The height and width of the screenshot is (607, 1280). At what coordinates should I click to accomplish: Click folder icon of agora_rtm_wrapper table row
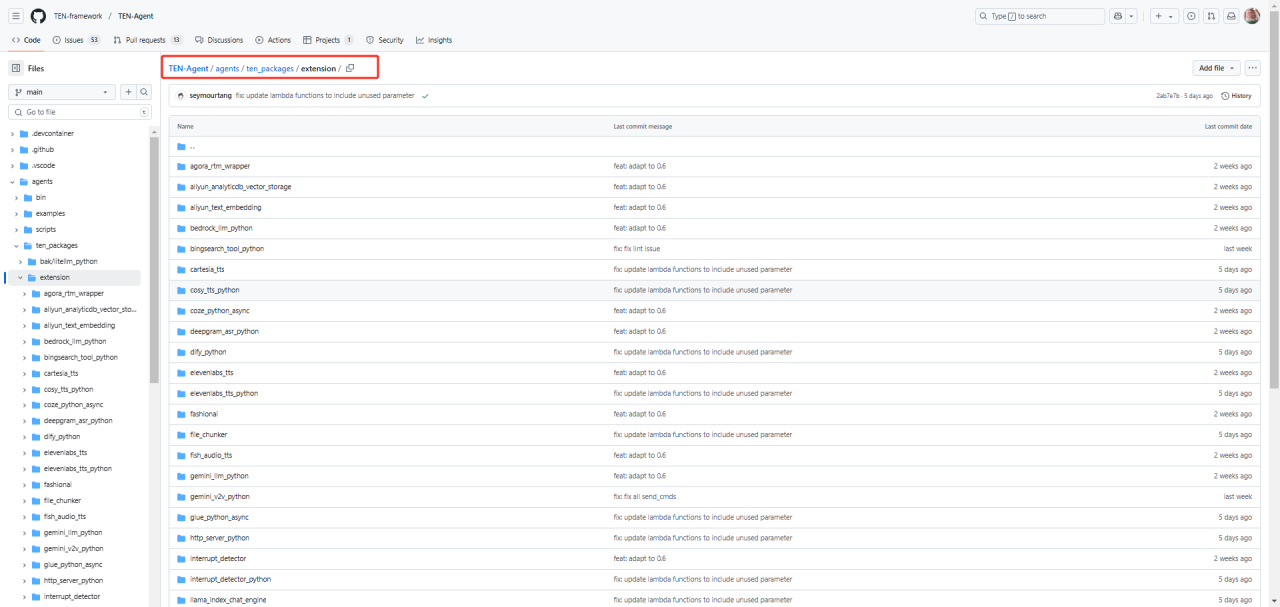[x=182, y=166]
